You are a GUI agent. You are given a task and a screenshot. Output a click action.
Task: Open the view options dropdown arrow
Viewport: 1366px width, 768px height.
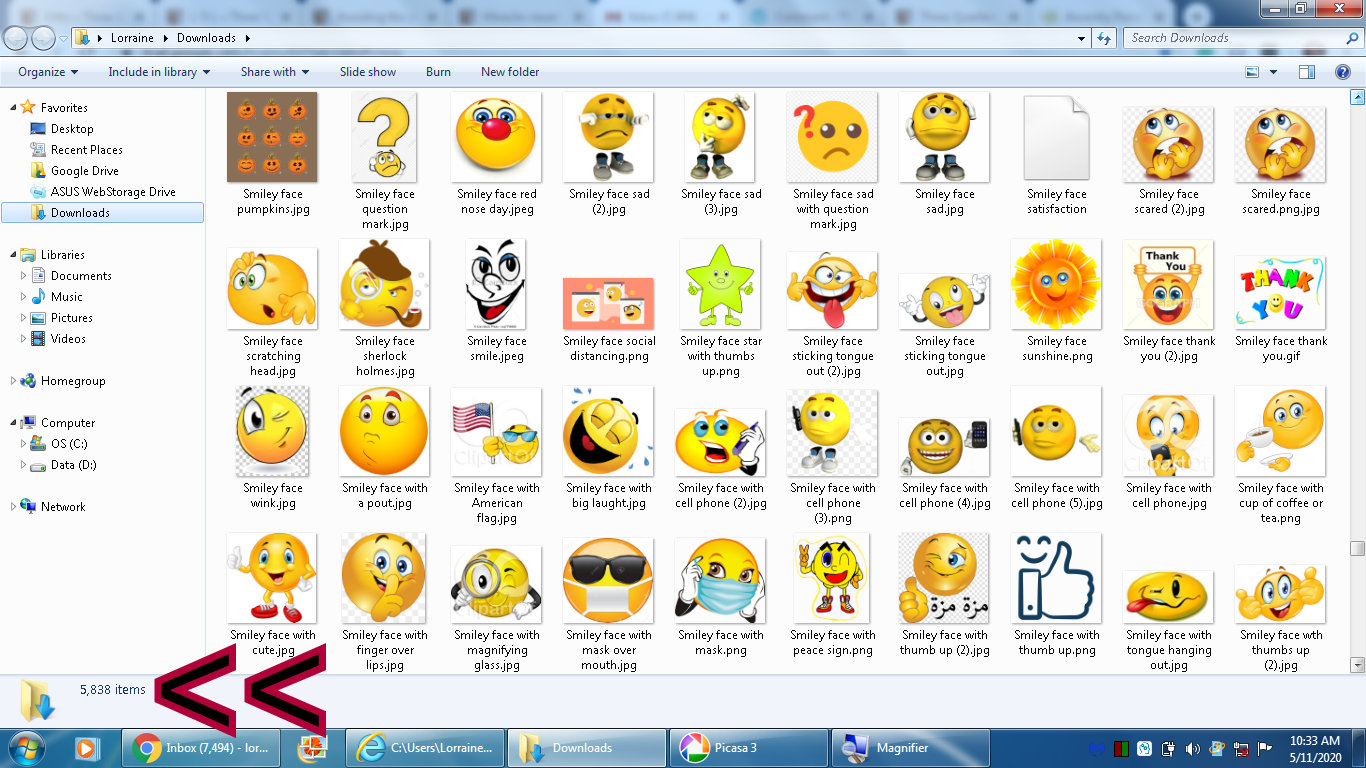click(1273, 72)
